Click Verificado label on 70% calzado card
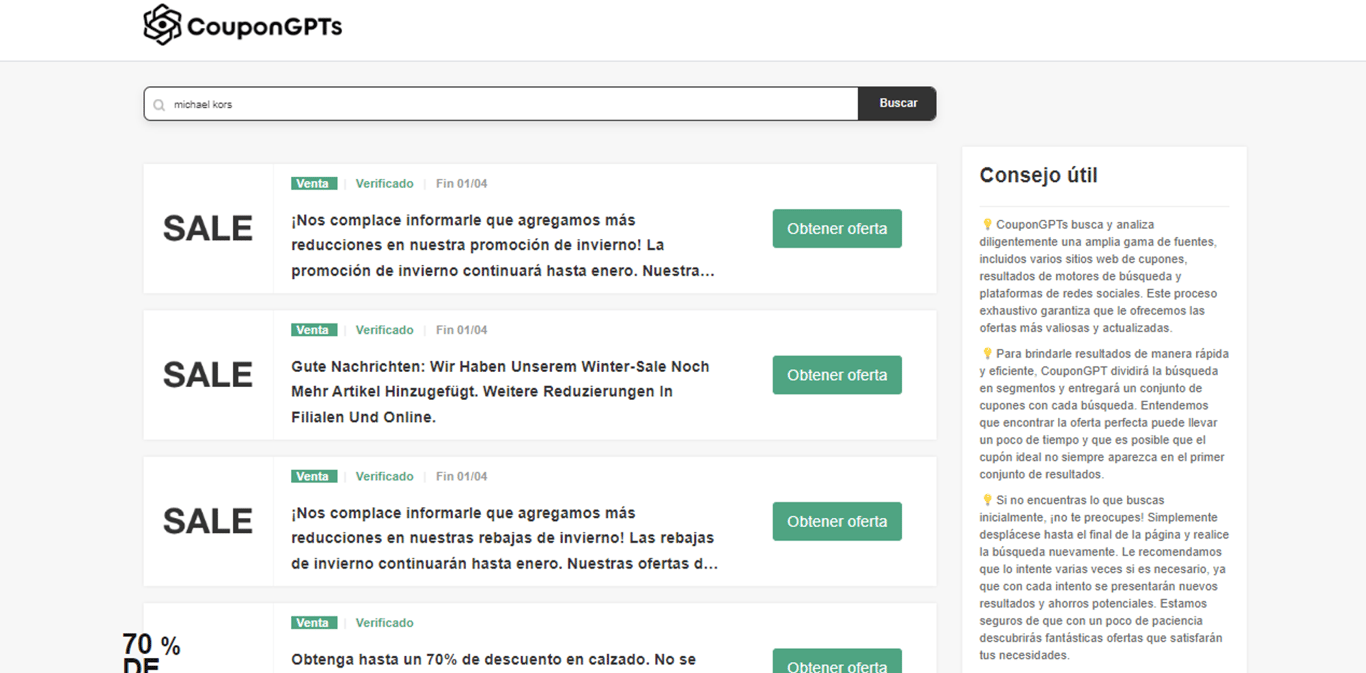This screenshot has height=673, width=1366. (x=385, y=623)
